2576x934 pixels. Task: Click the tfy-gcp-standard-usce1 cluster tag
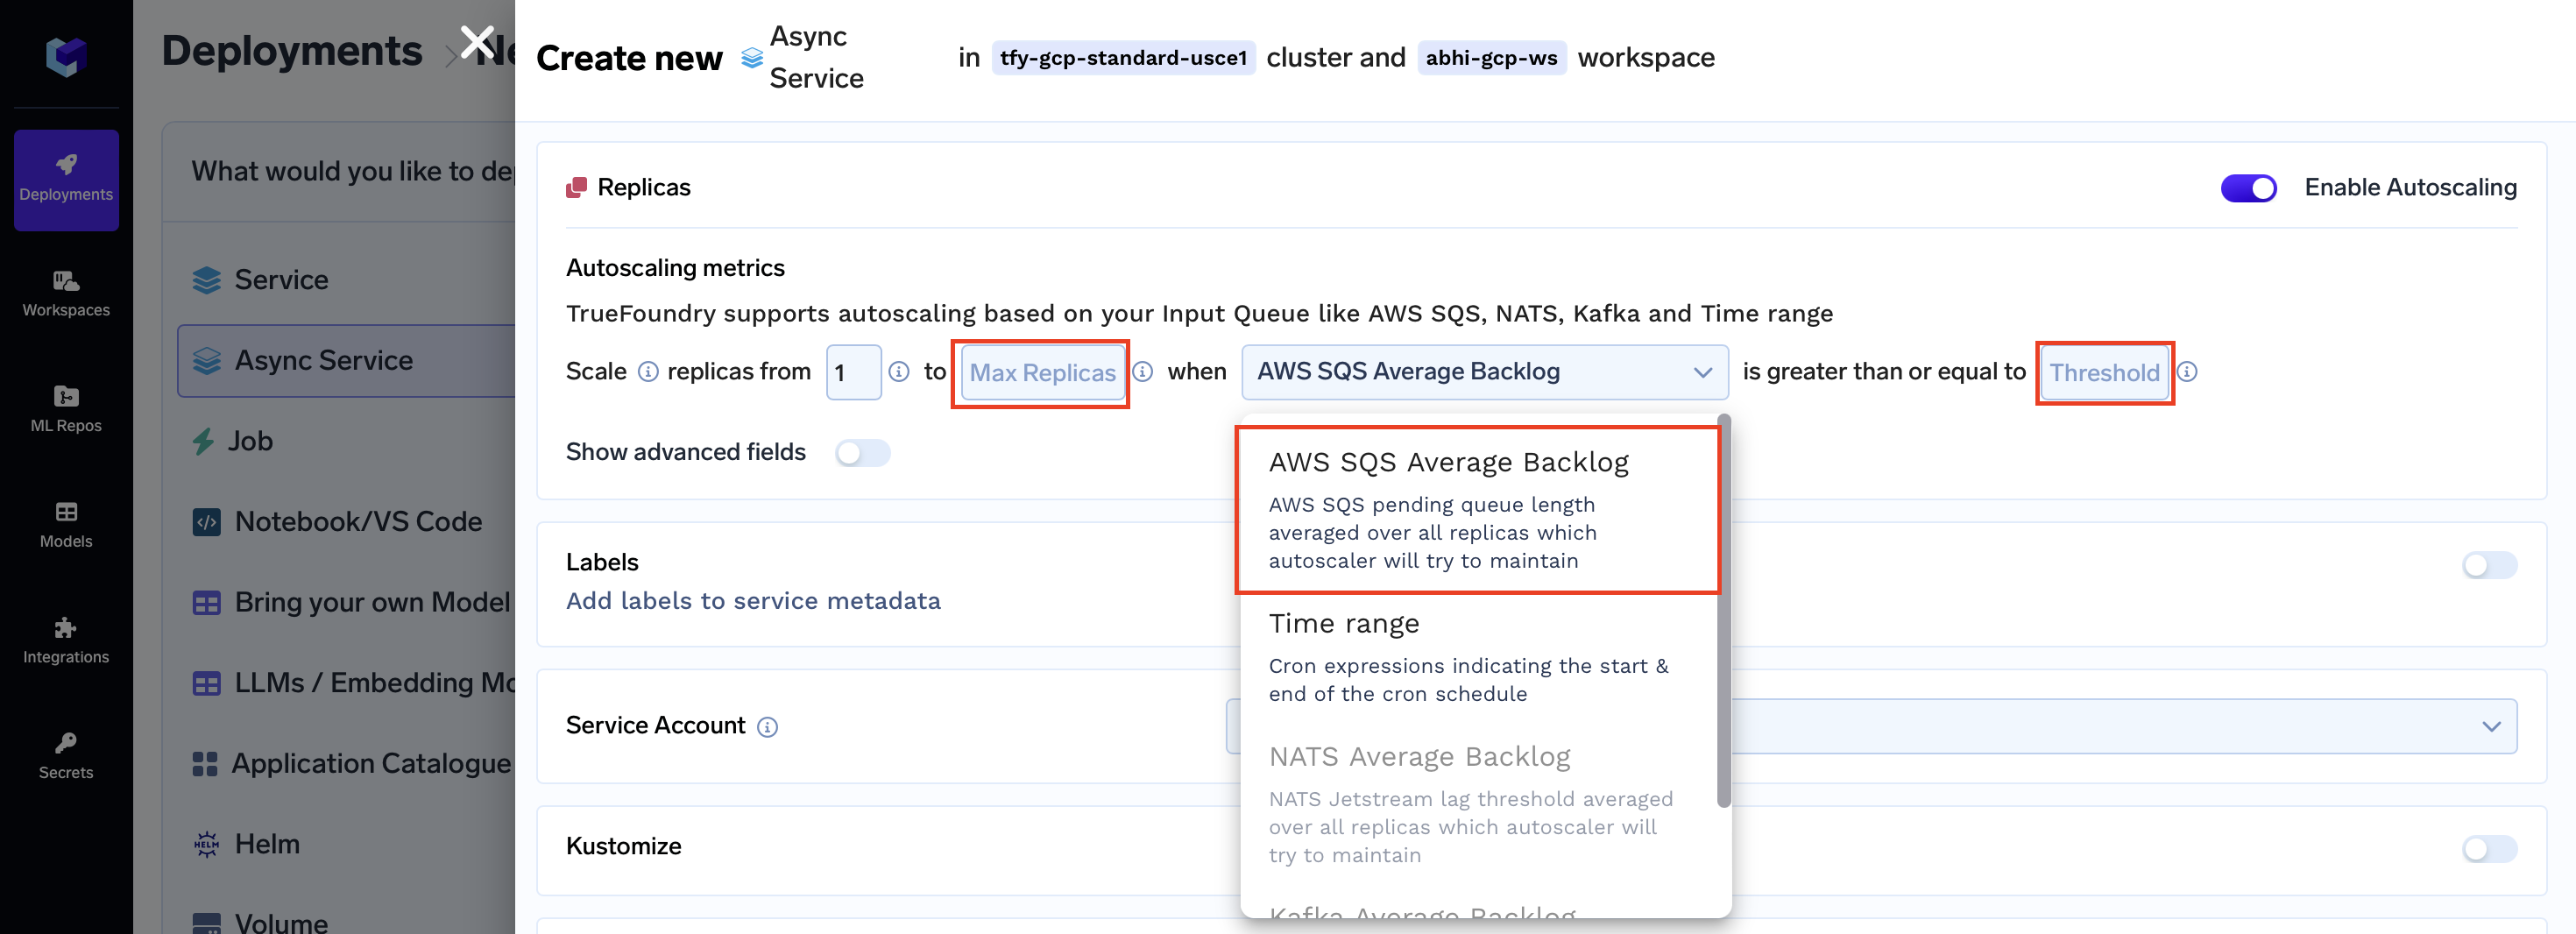tap(1123, 58)
